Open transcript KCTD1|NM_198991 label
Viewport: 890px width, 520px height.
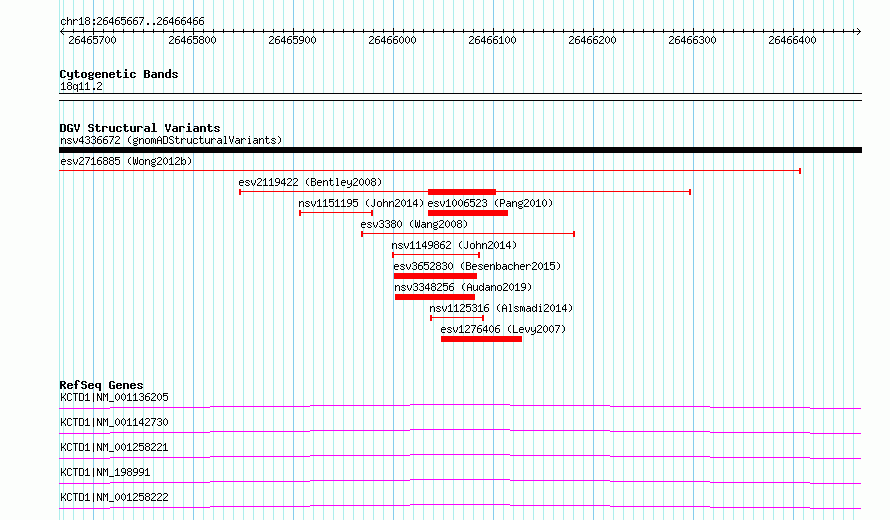(105, 472)
